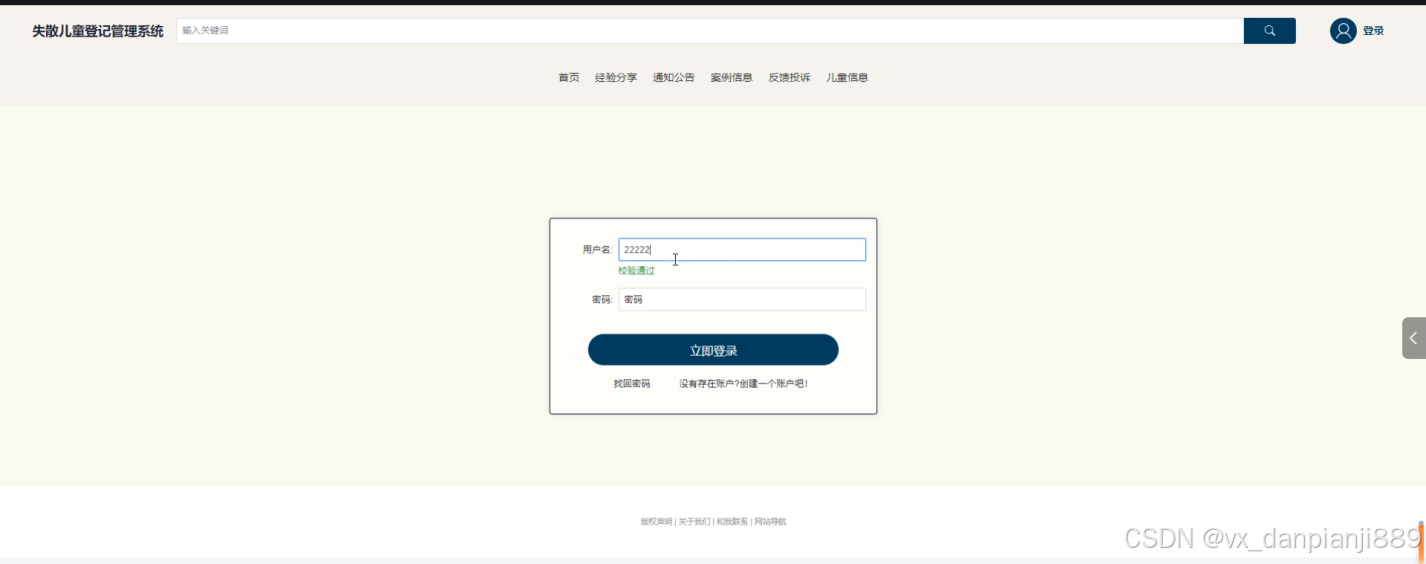Image resolution: width=1426 pixels, height=564 pixels.
Task: Open the 儿童信息 menu item
Action: [x=847, y=78]
